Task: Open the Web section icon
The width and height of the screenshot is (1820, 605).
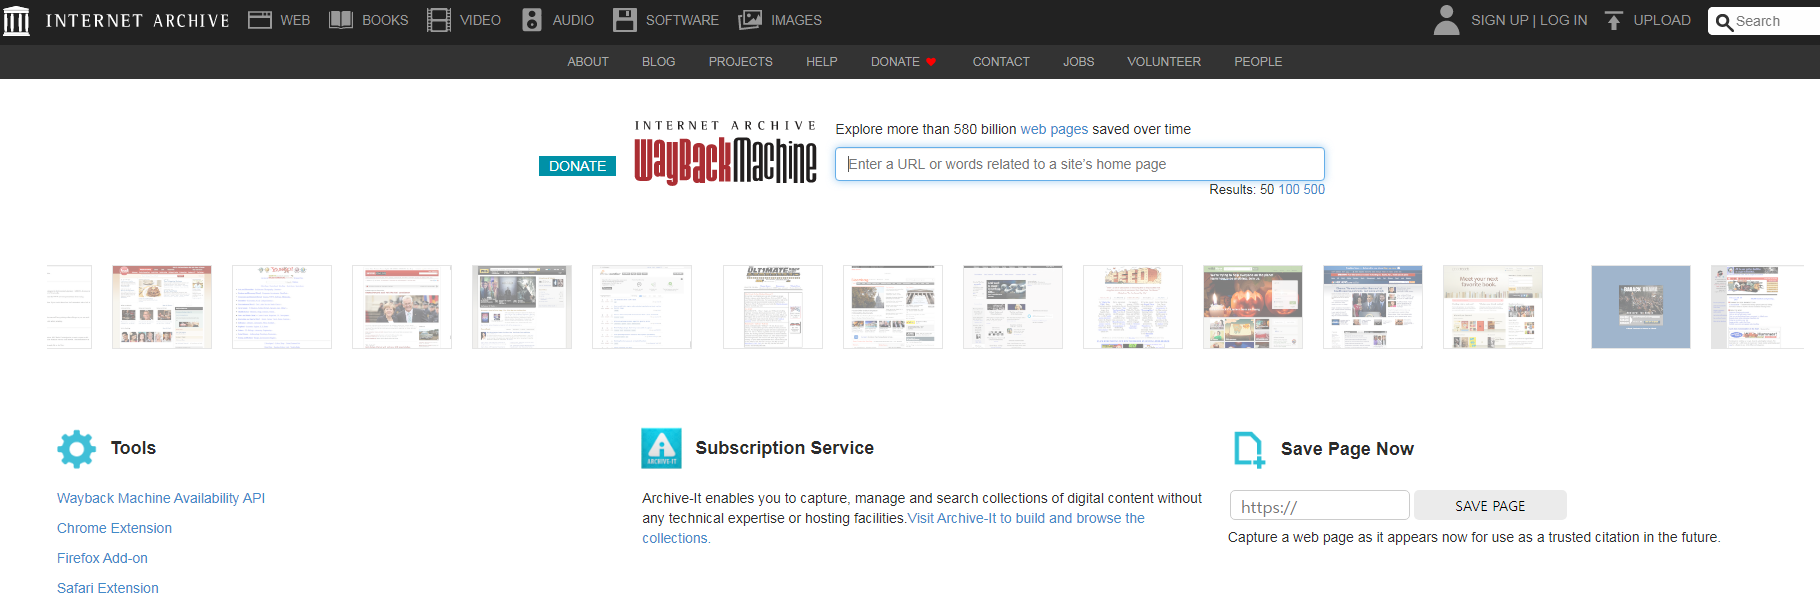Action: [x=260, y=20]
